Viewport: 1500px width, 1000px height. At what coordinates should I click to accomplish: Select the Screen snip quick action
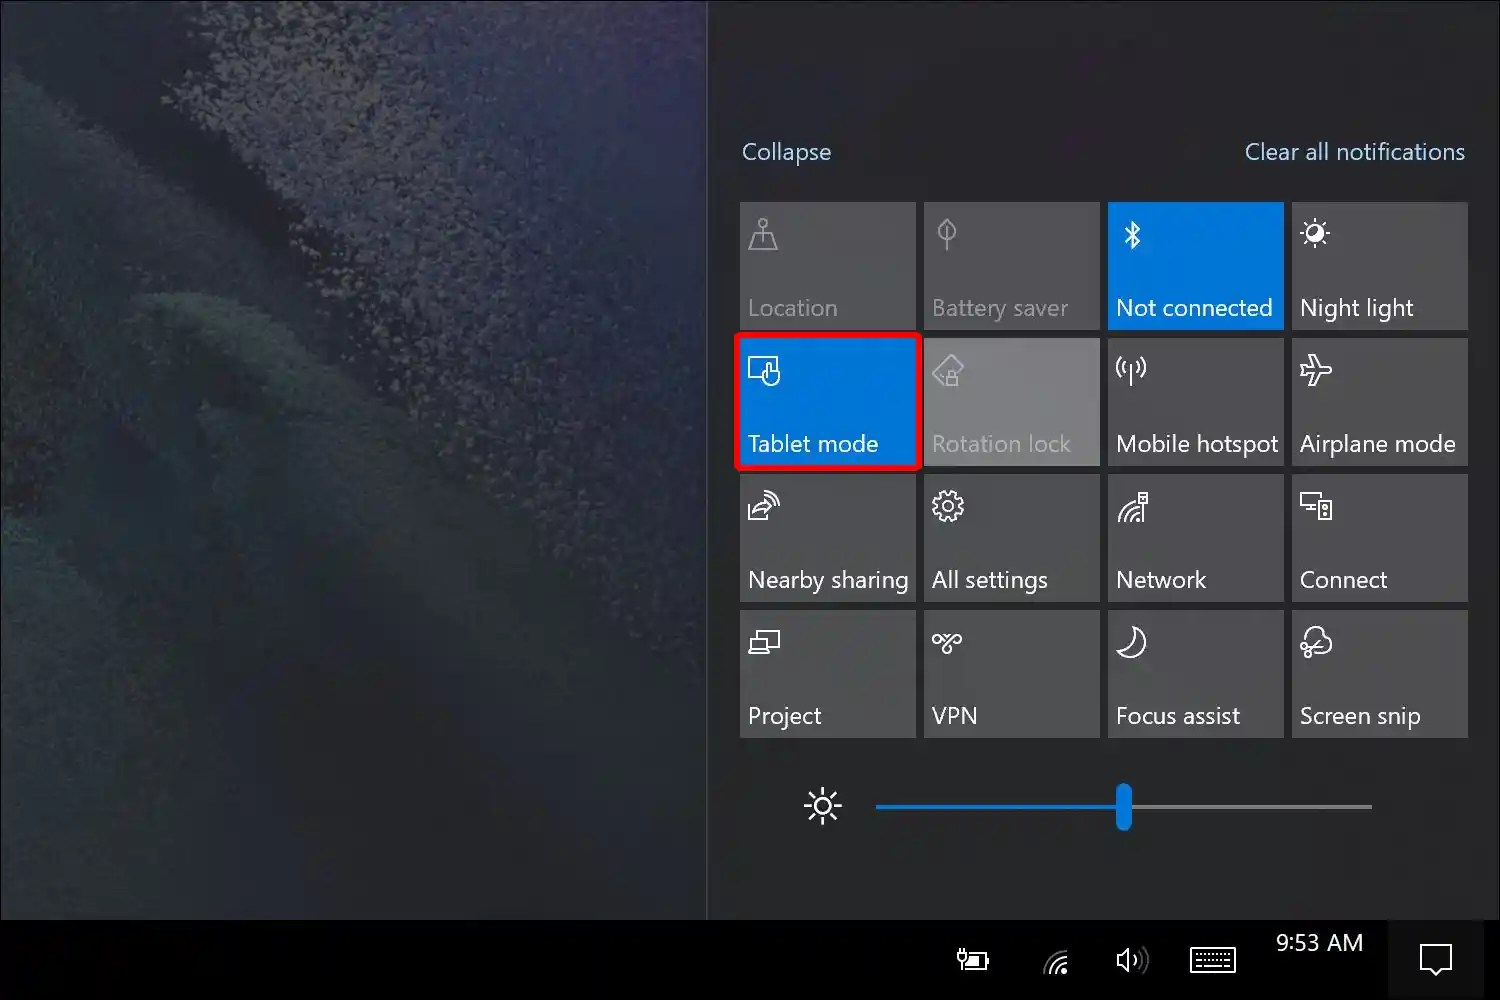click(x=1379, y=673)
